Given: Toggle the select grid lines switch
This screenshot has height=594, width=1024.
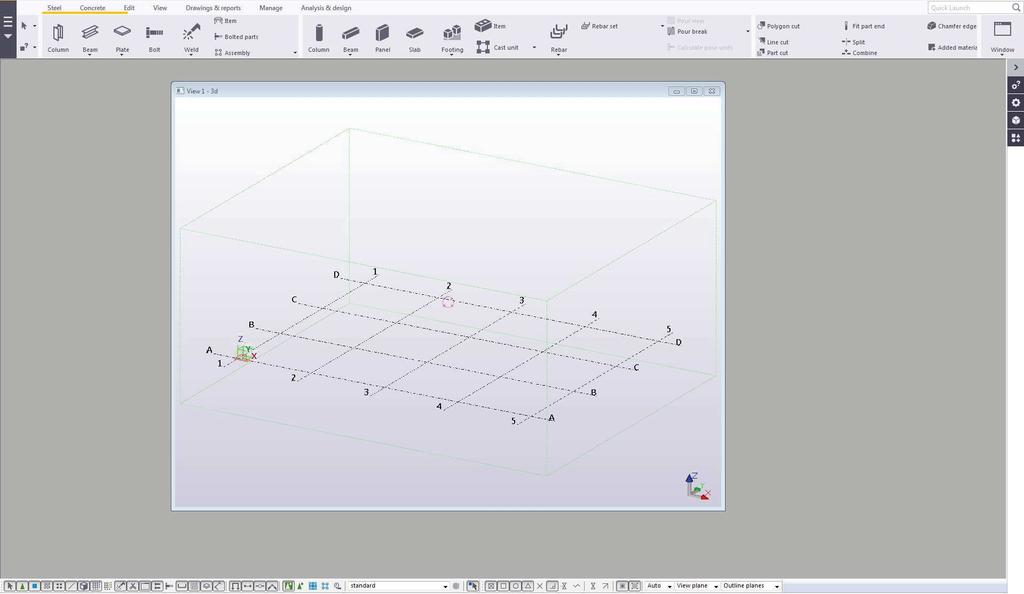Looking at the screenshot, I should pyautogui.click(x=108, y=586).
